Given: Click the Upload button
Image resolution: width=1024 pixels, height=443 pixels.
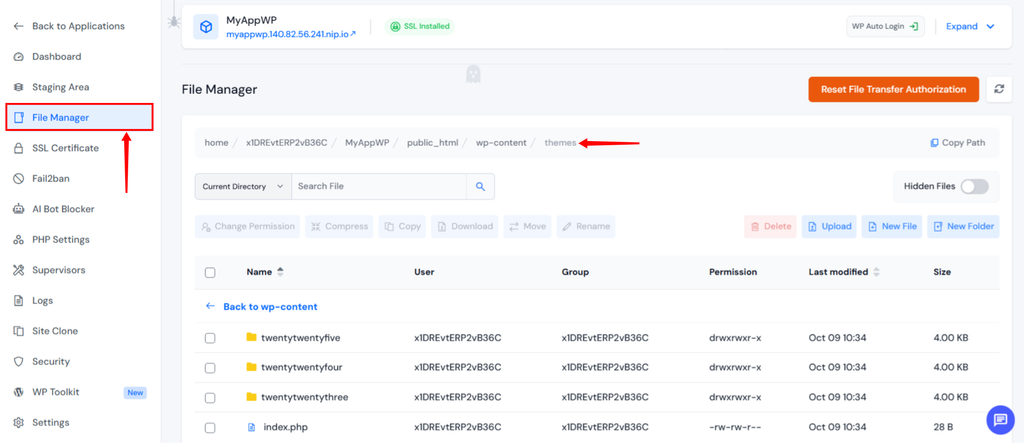Looking at the screenshot, I should 829,226.
